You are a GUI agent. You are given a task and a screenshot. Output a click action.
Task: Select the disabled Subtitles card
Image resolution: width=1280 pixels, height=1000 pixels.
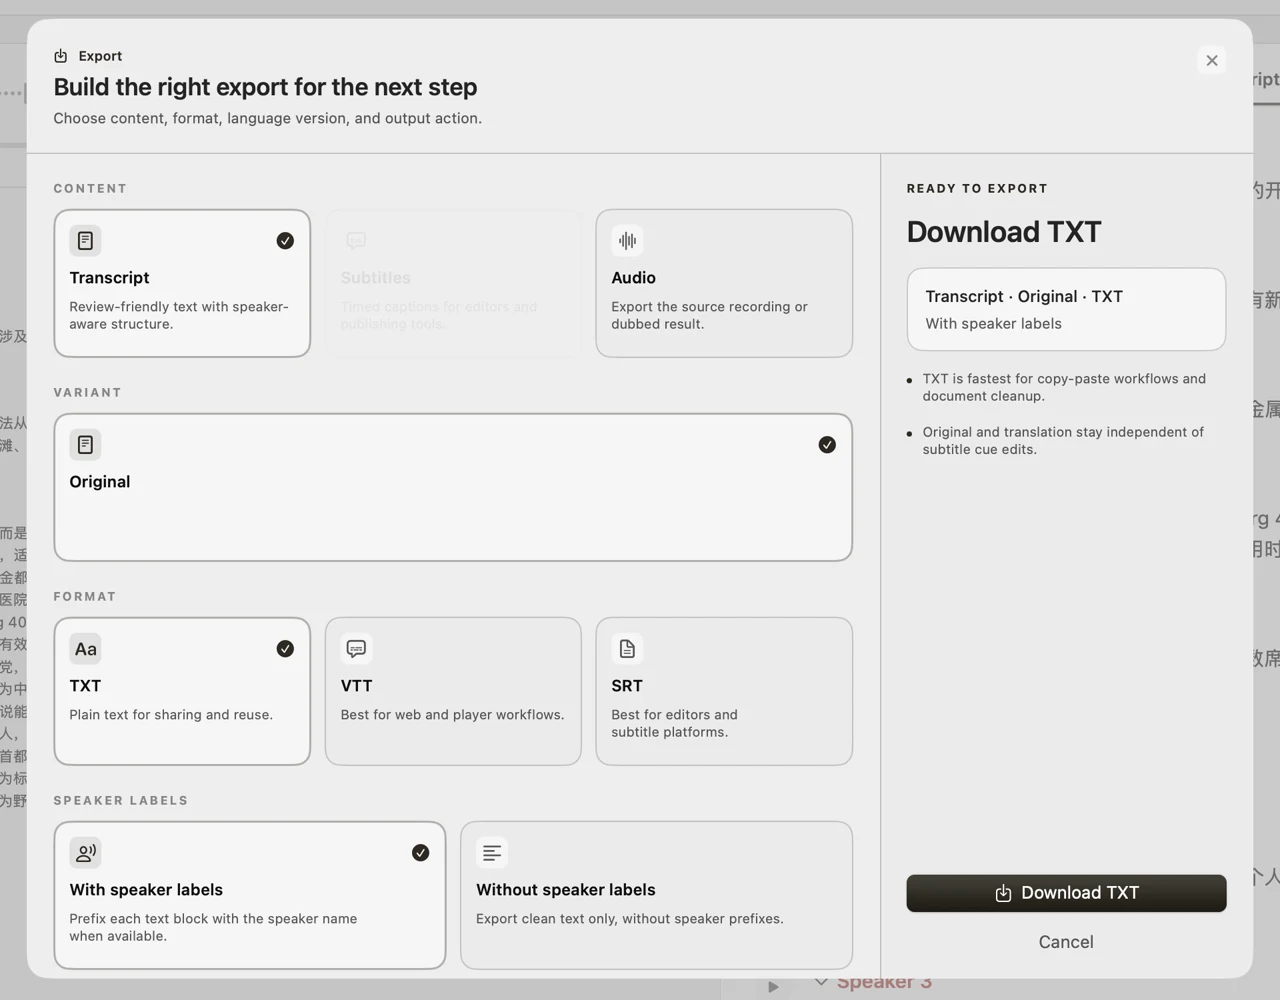[453, 283]
